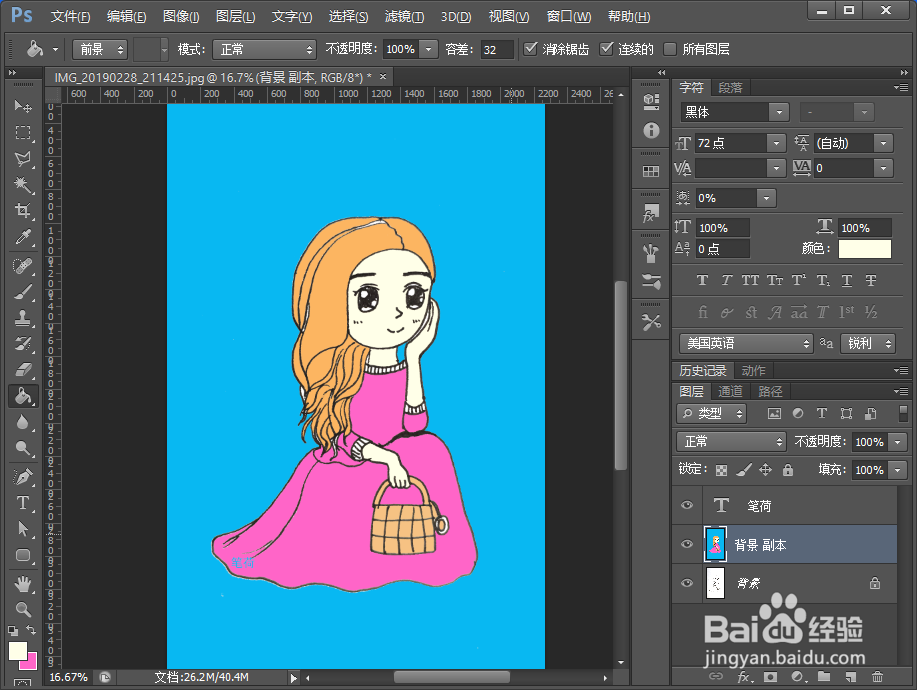Open the blend mode dropdown in options bar
917x690 pixels.
pyautogui.click(x=264, y=49)
